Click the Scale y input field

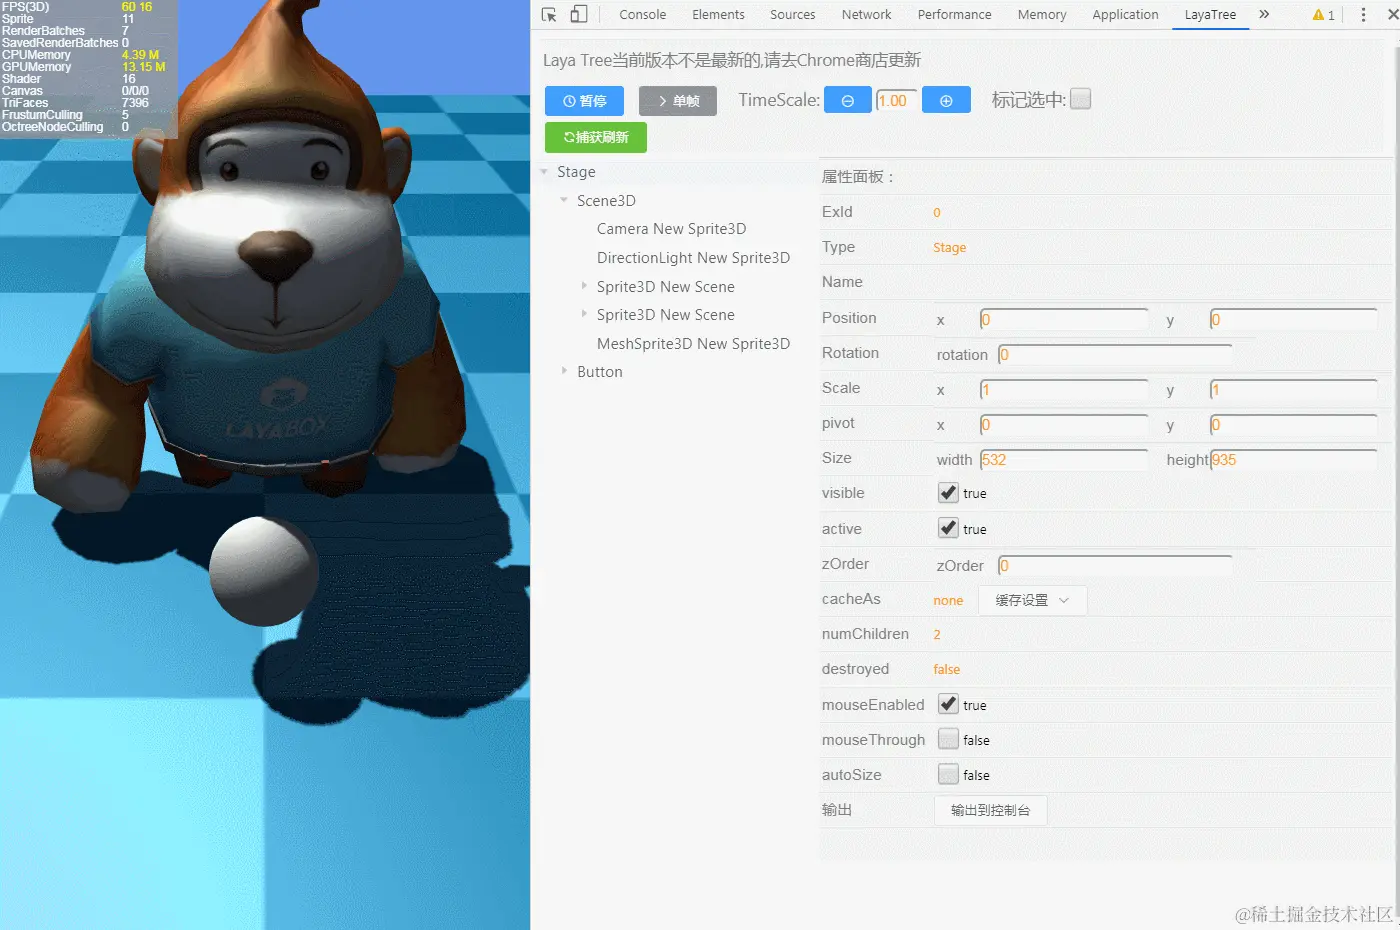click(1294, 389)
